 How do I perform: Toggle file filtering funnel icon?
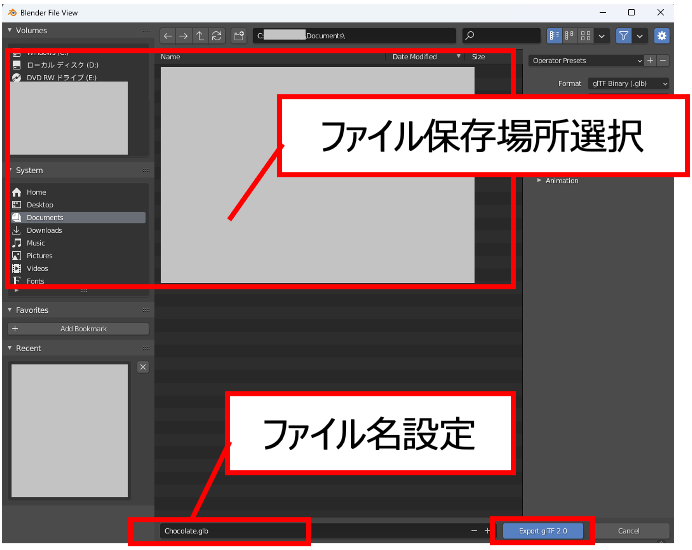coord(623,36)
